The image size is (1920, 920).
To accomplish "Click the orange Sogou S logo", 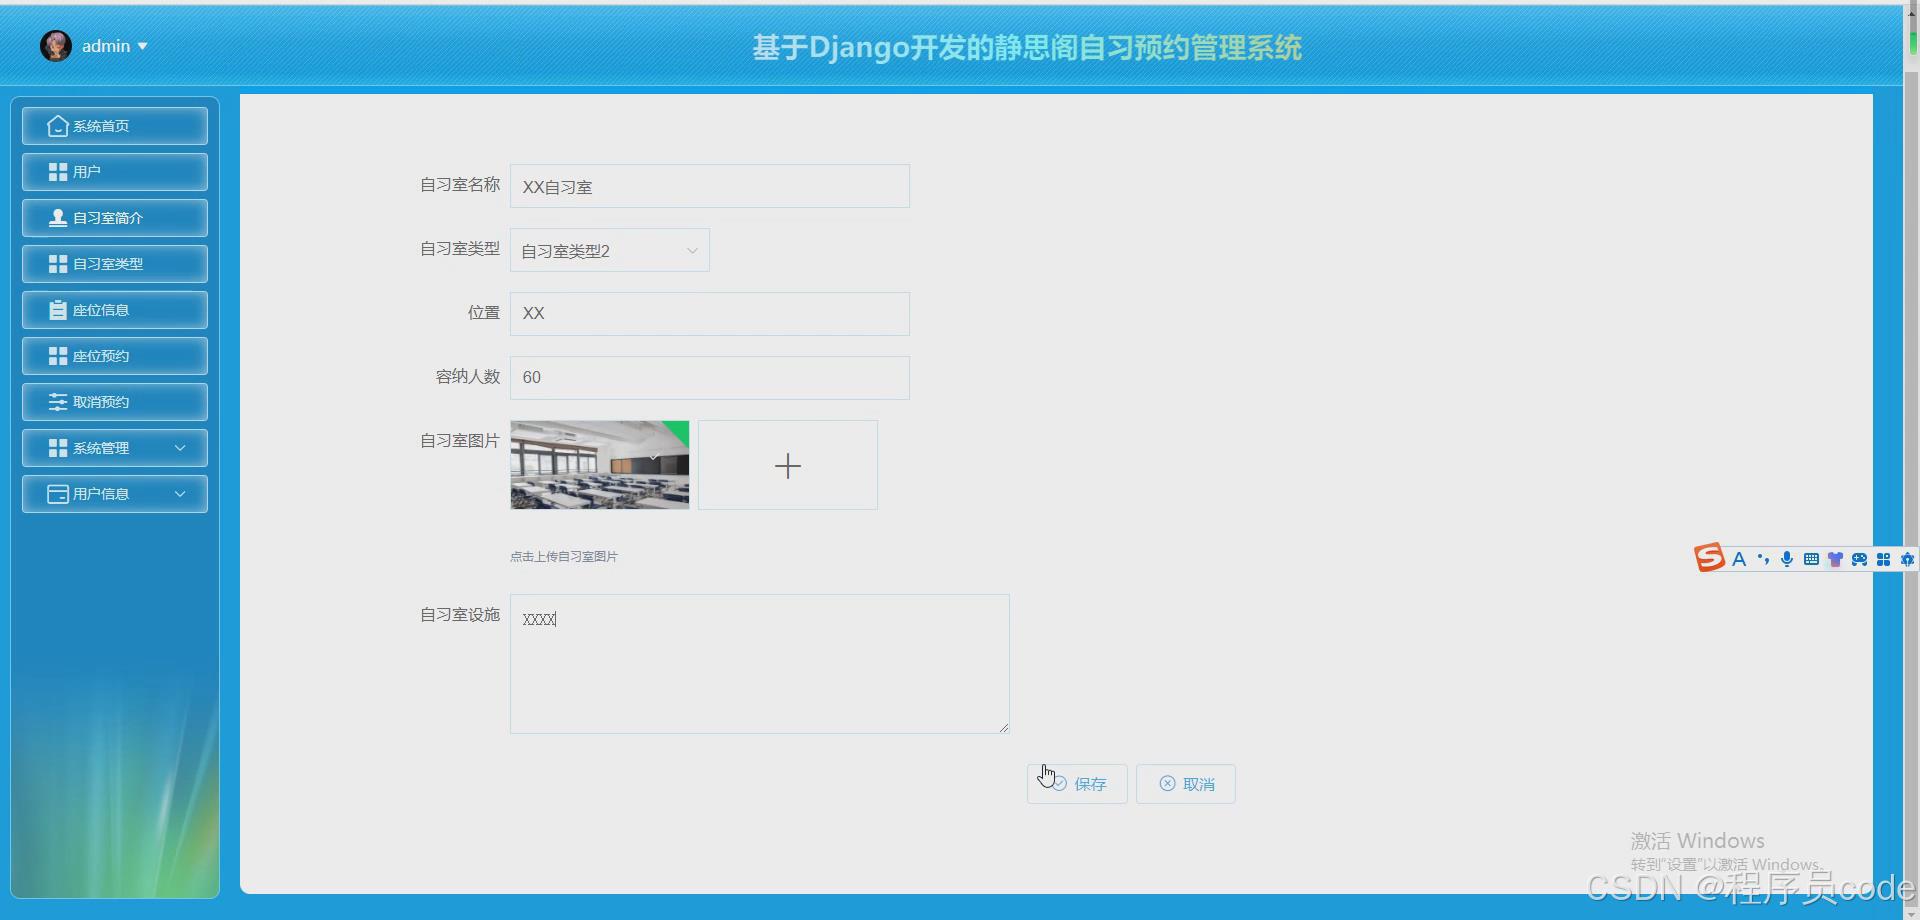I will pos(1708,557).
